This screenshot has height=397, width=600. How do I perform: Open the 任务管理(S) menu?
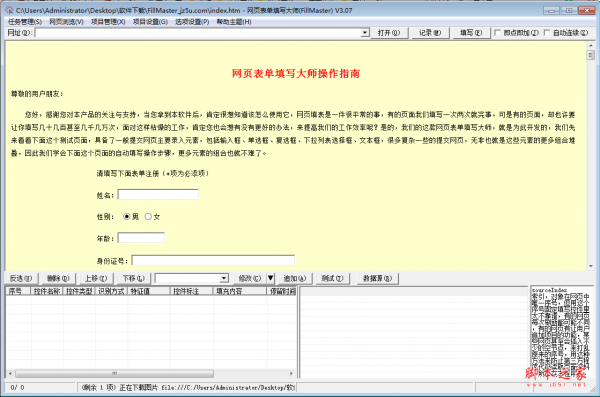pyautogui.click(x=25, y=22)
